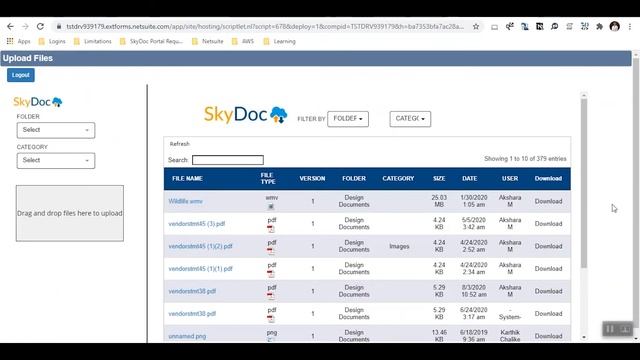
Task: Click the inner scrollbar down arrow
Action: (584, 337)
